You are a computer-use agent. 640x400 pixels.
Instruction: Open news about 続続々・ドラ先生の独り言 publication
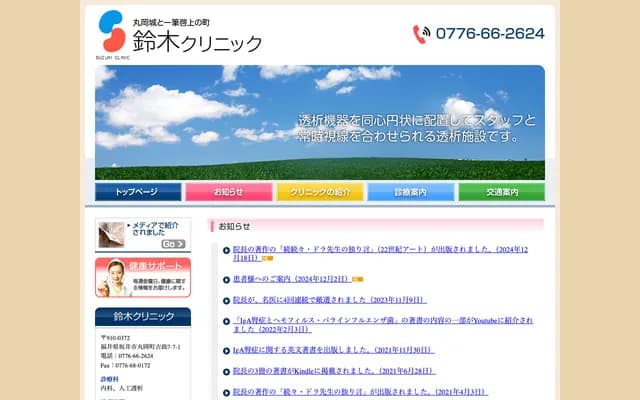380,253
